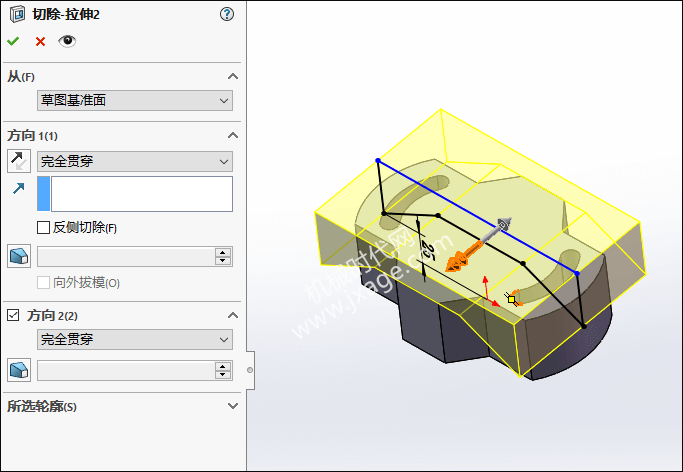Screen dimensions: 683x472
Task: Enable 反侧切除(F) checkbox
Action: coord(43,228)
